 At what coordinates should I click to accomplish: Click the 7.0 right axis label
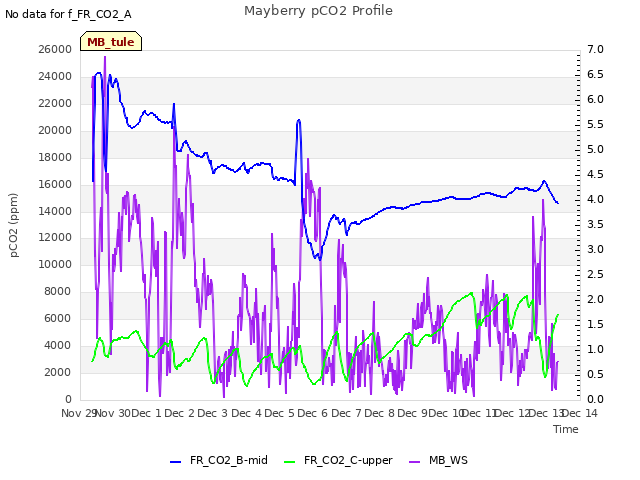click(595, 49)
